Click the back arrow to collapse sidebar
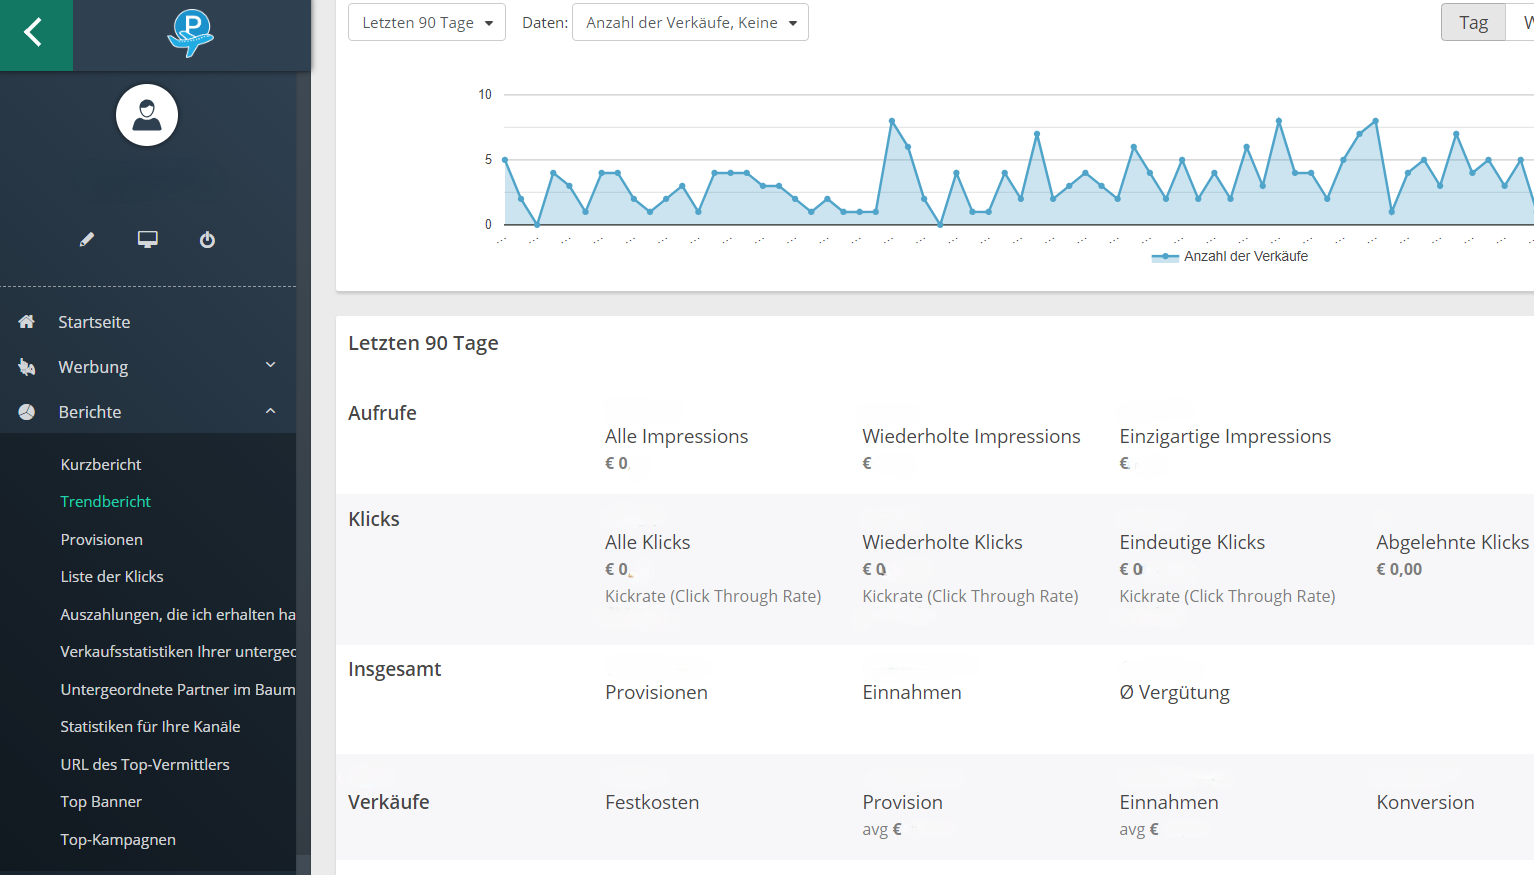The height and width of the screenshot is (875, 1534). pos(36,35)
